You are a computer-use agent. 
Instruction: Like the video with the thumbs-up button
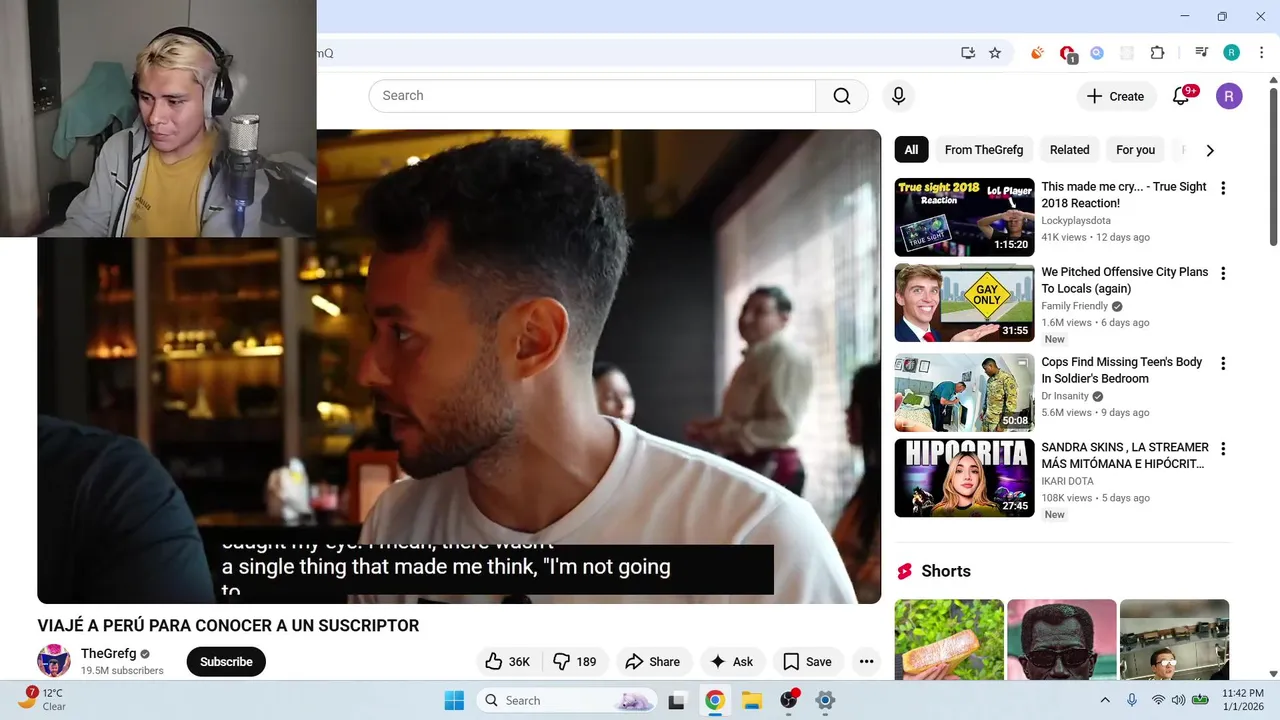[x=508, y=661]
